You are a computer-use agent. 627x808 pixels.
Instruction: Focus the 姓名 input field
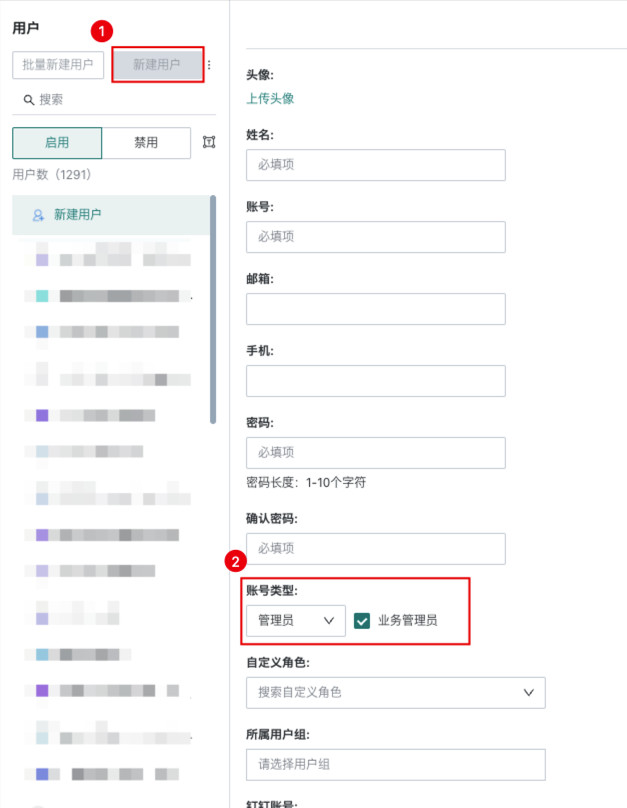[375, 165]
